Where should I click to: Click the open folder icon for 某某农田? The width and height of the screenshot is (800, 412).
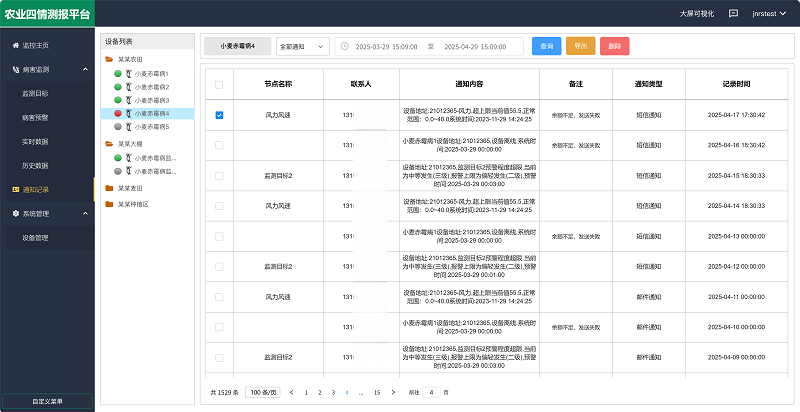tap(109, 61)
